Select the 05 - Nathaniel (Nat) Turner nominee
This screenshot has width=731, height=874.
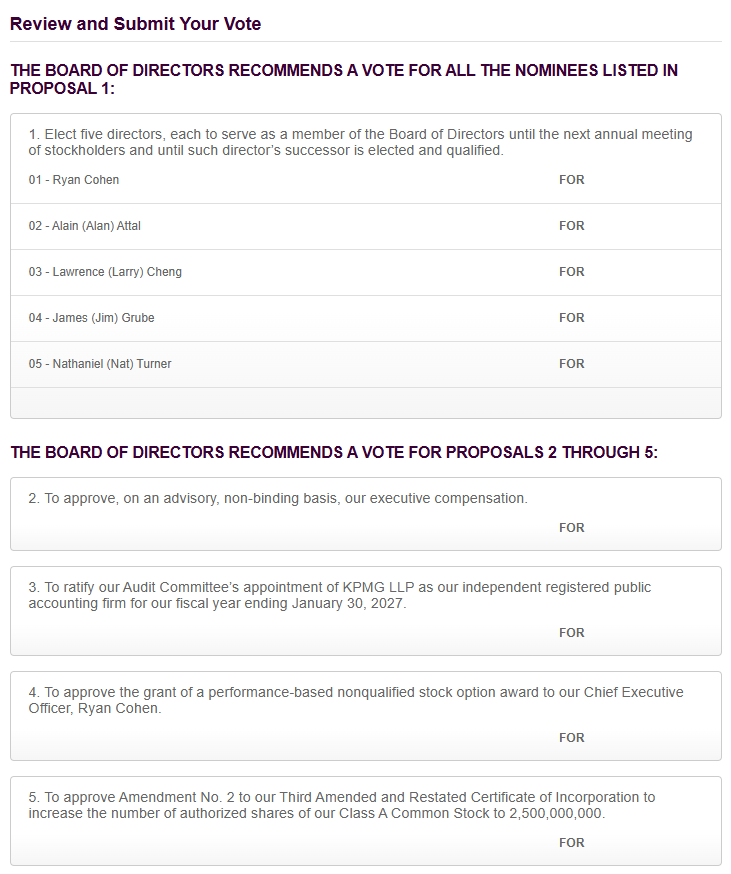100,364
